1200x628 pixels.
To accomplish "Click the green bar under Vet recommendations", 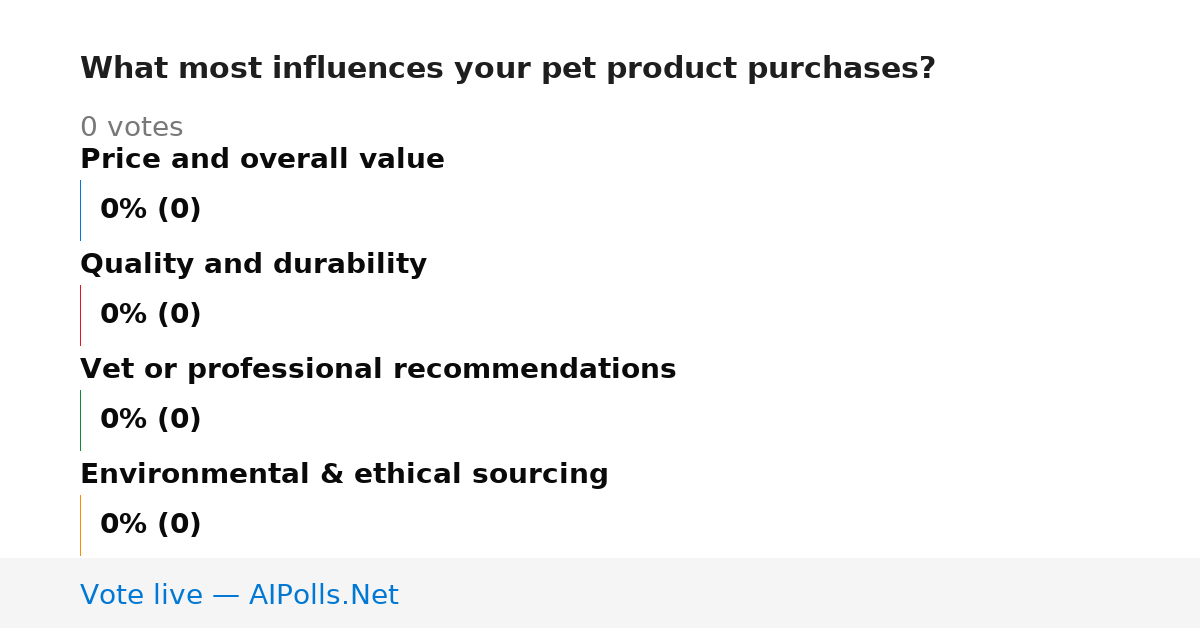I will tap(80, 420).
